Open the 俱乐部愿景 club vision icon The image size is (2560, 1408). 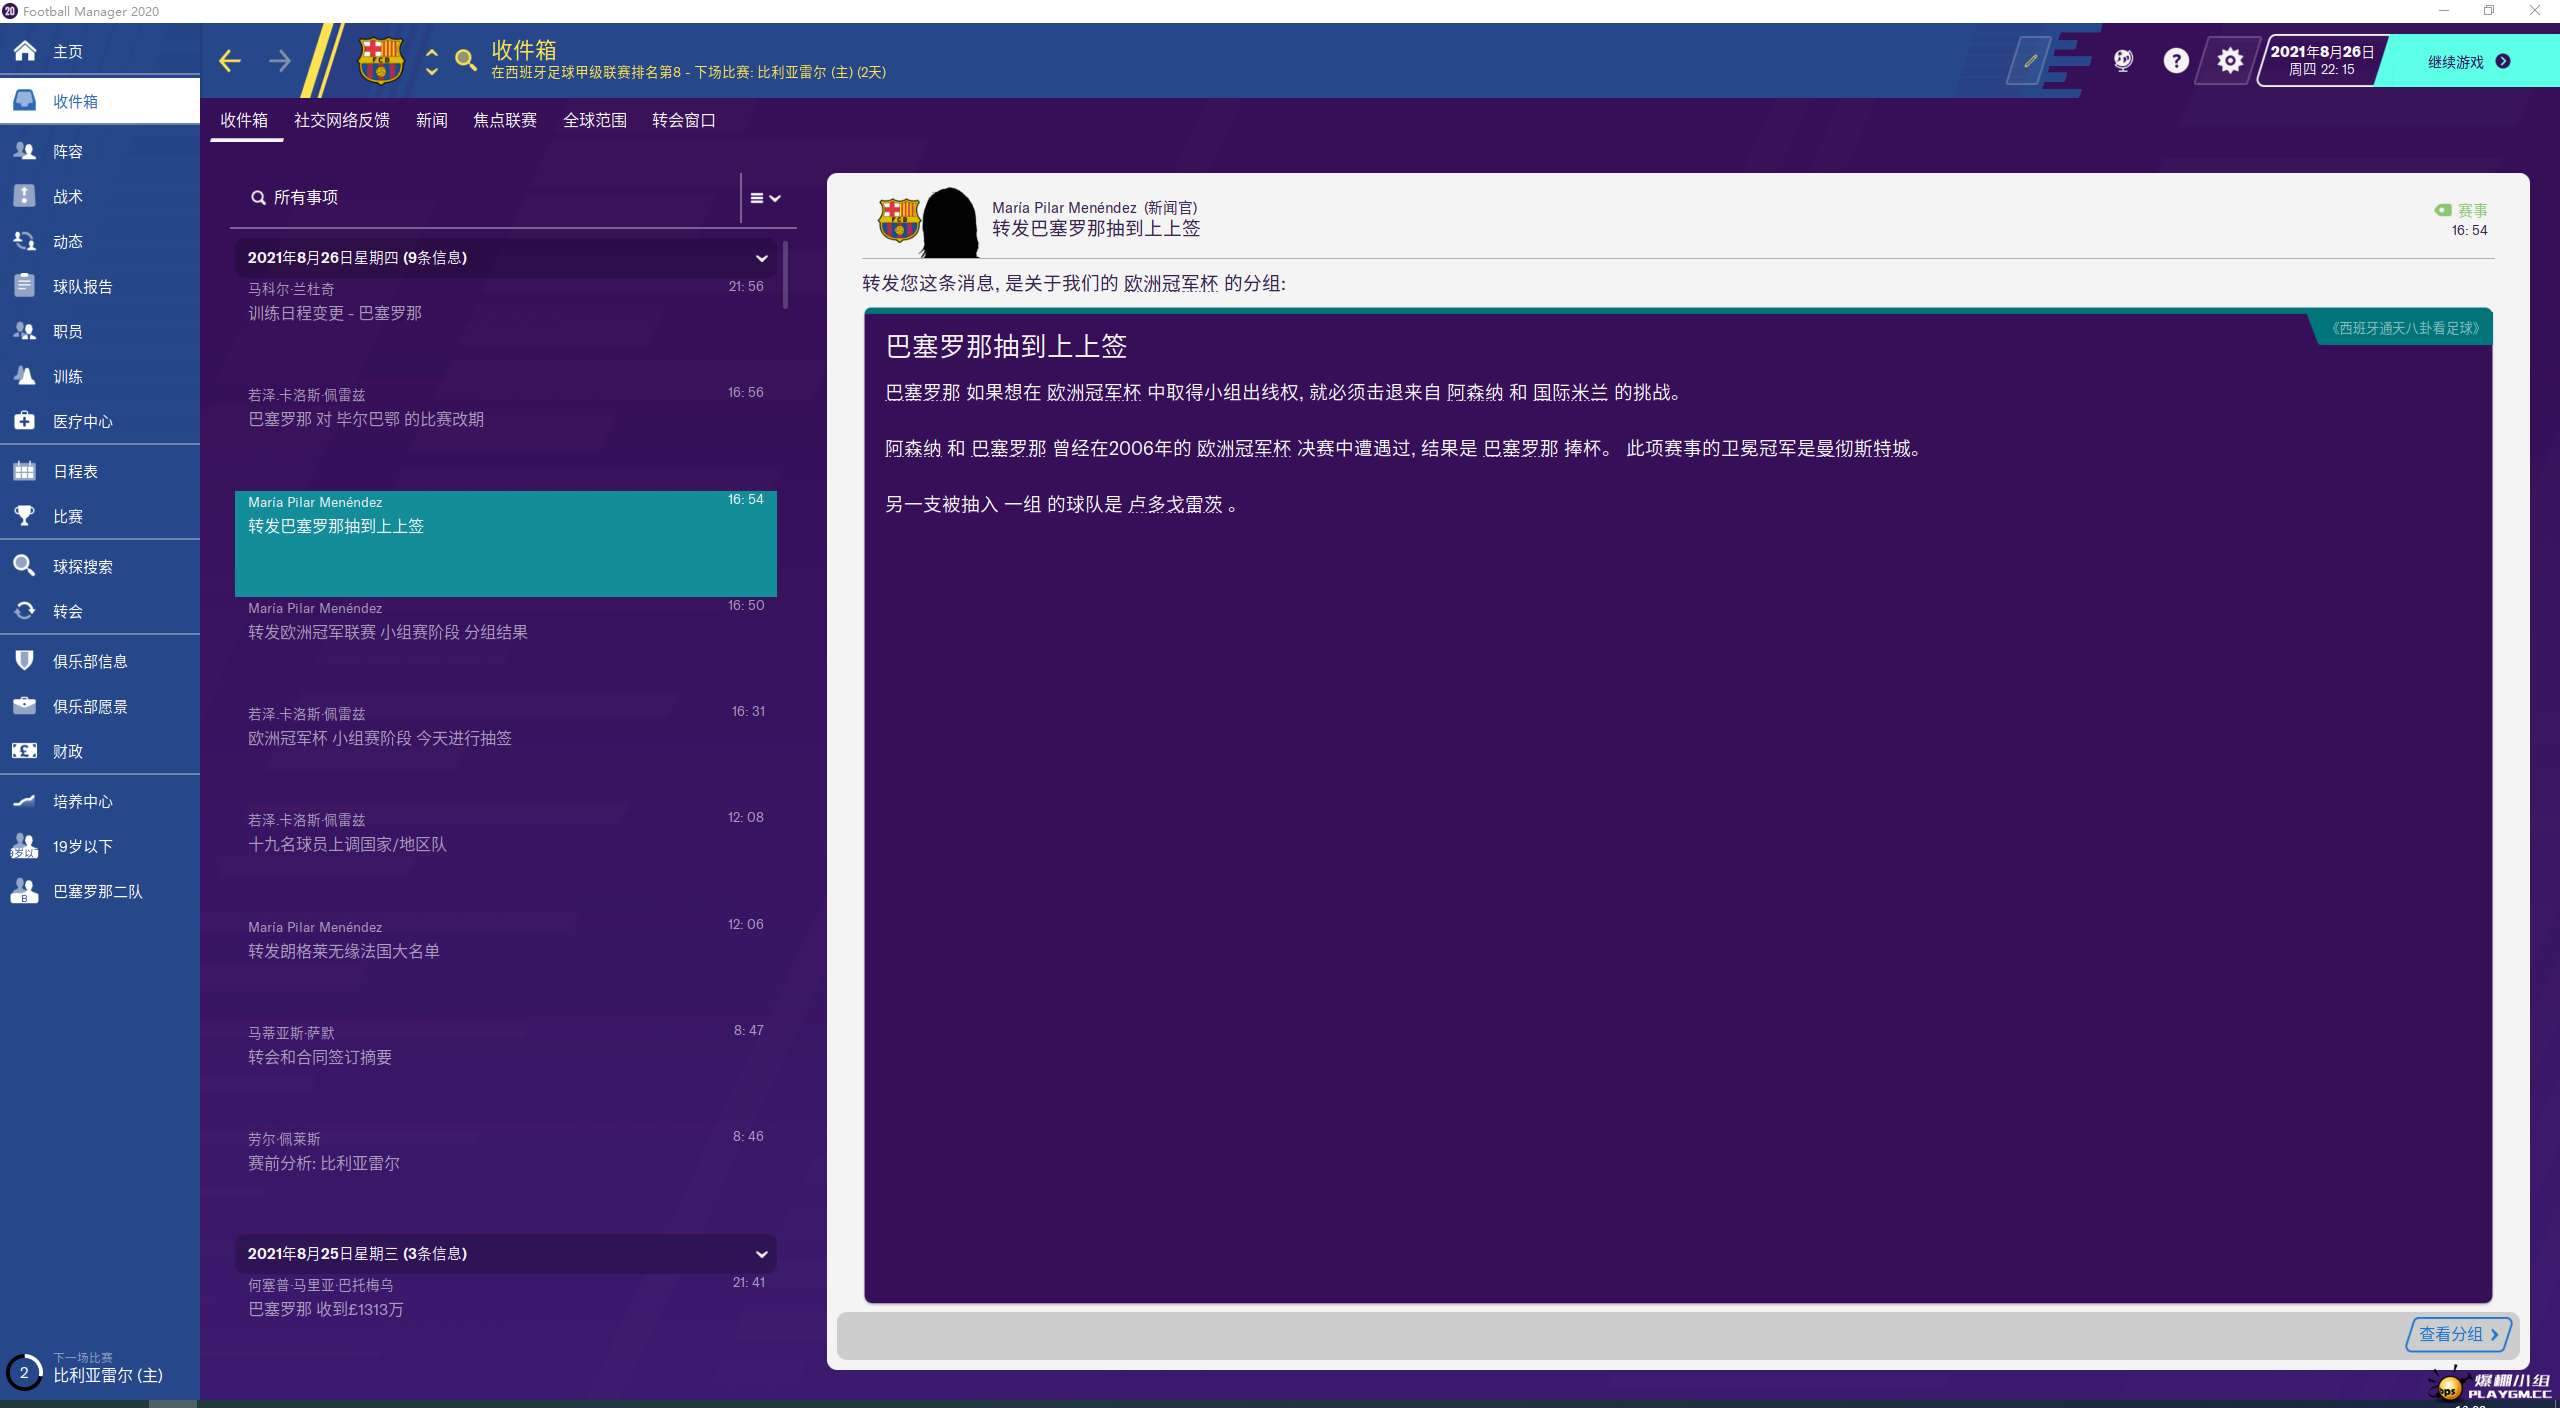[25, 706]
